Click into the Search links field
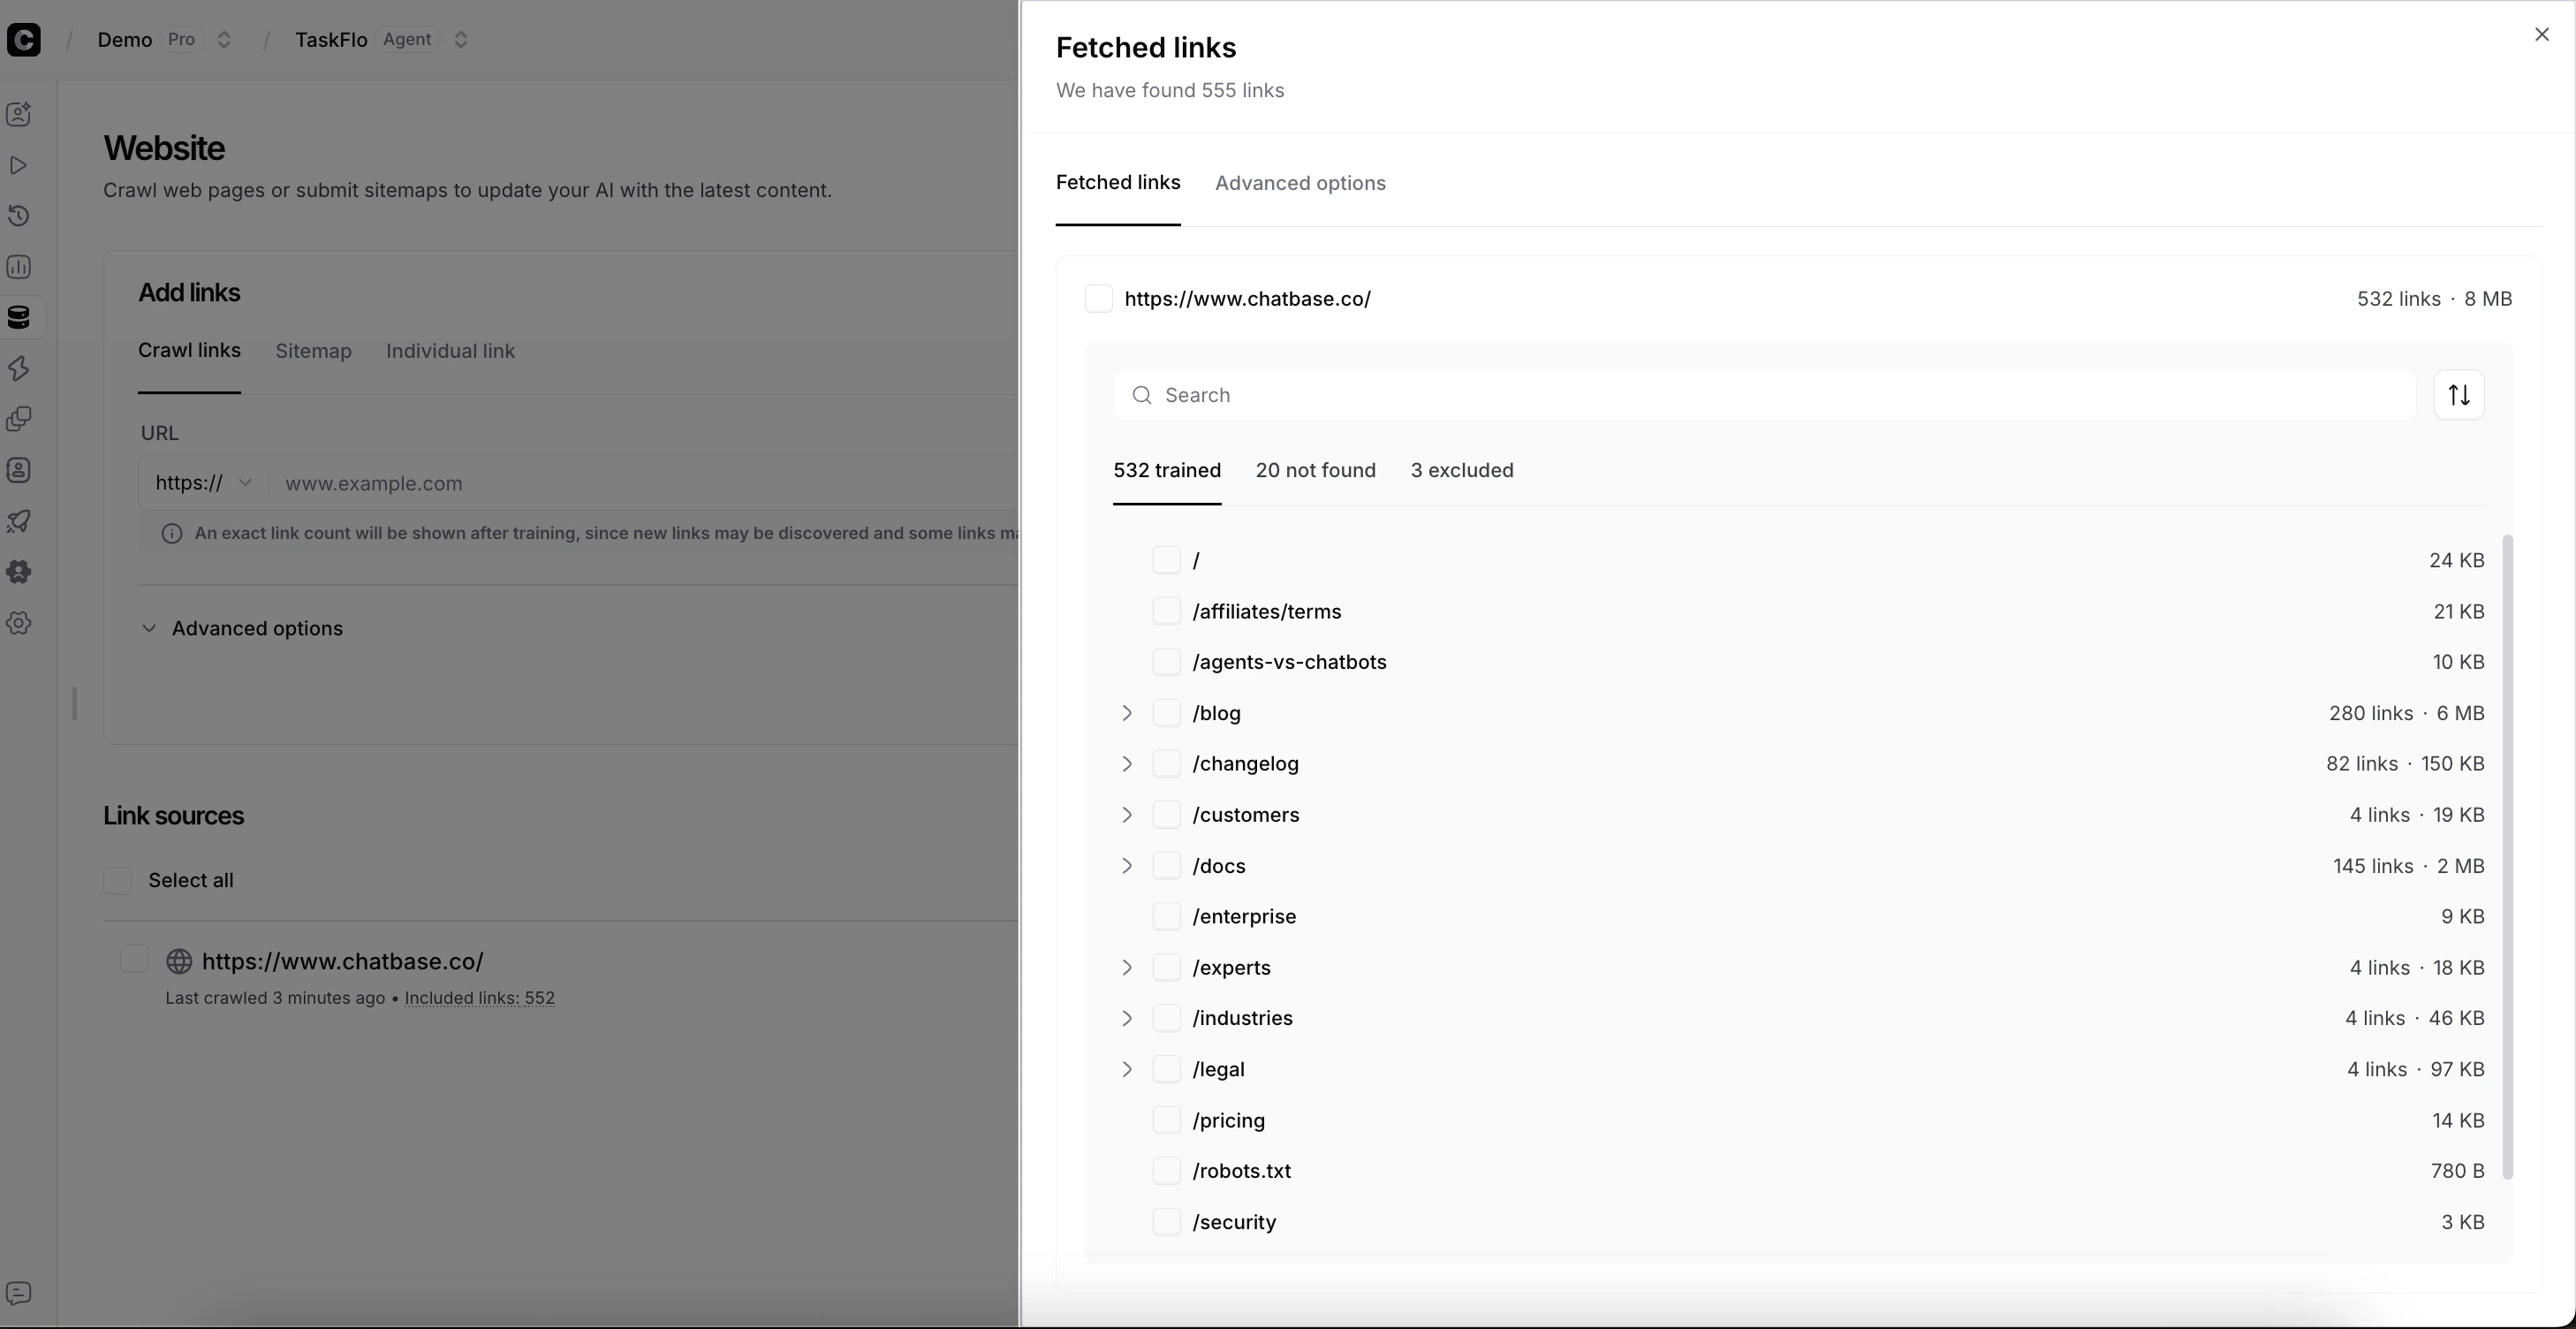 pos(1764,395)
